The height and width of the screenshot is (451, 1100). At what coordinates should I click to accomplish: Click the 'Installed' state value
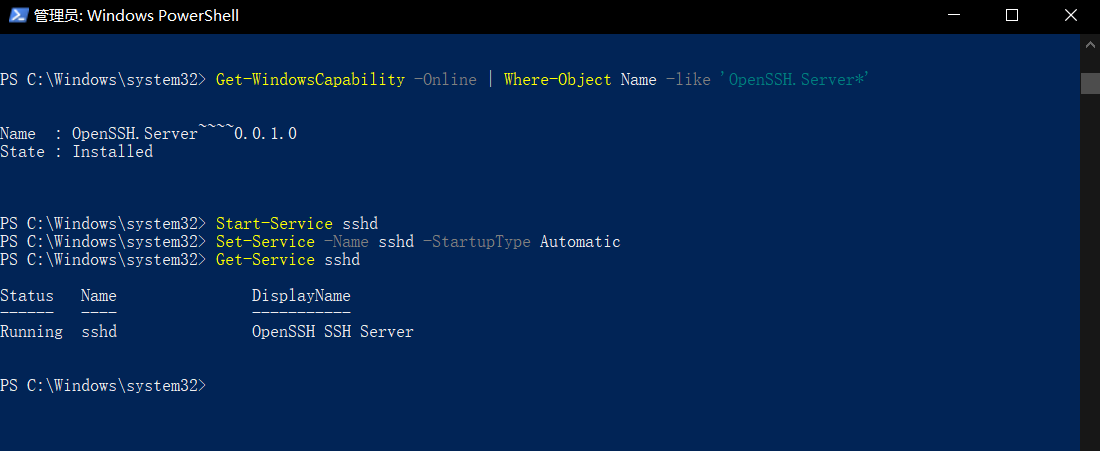(113, 152)
